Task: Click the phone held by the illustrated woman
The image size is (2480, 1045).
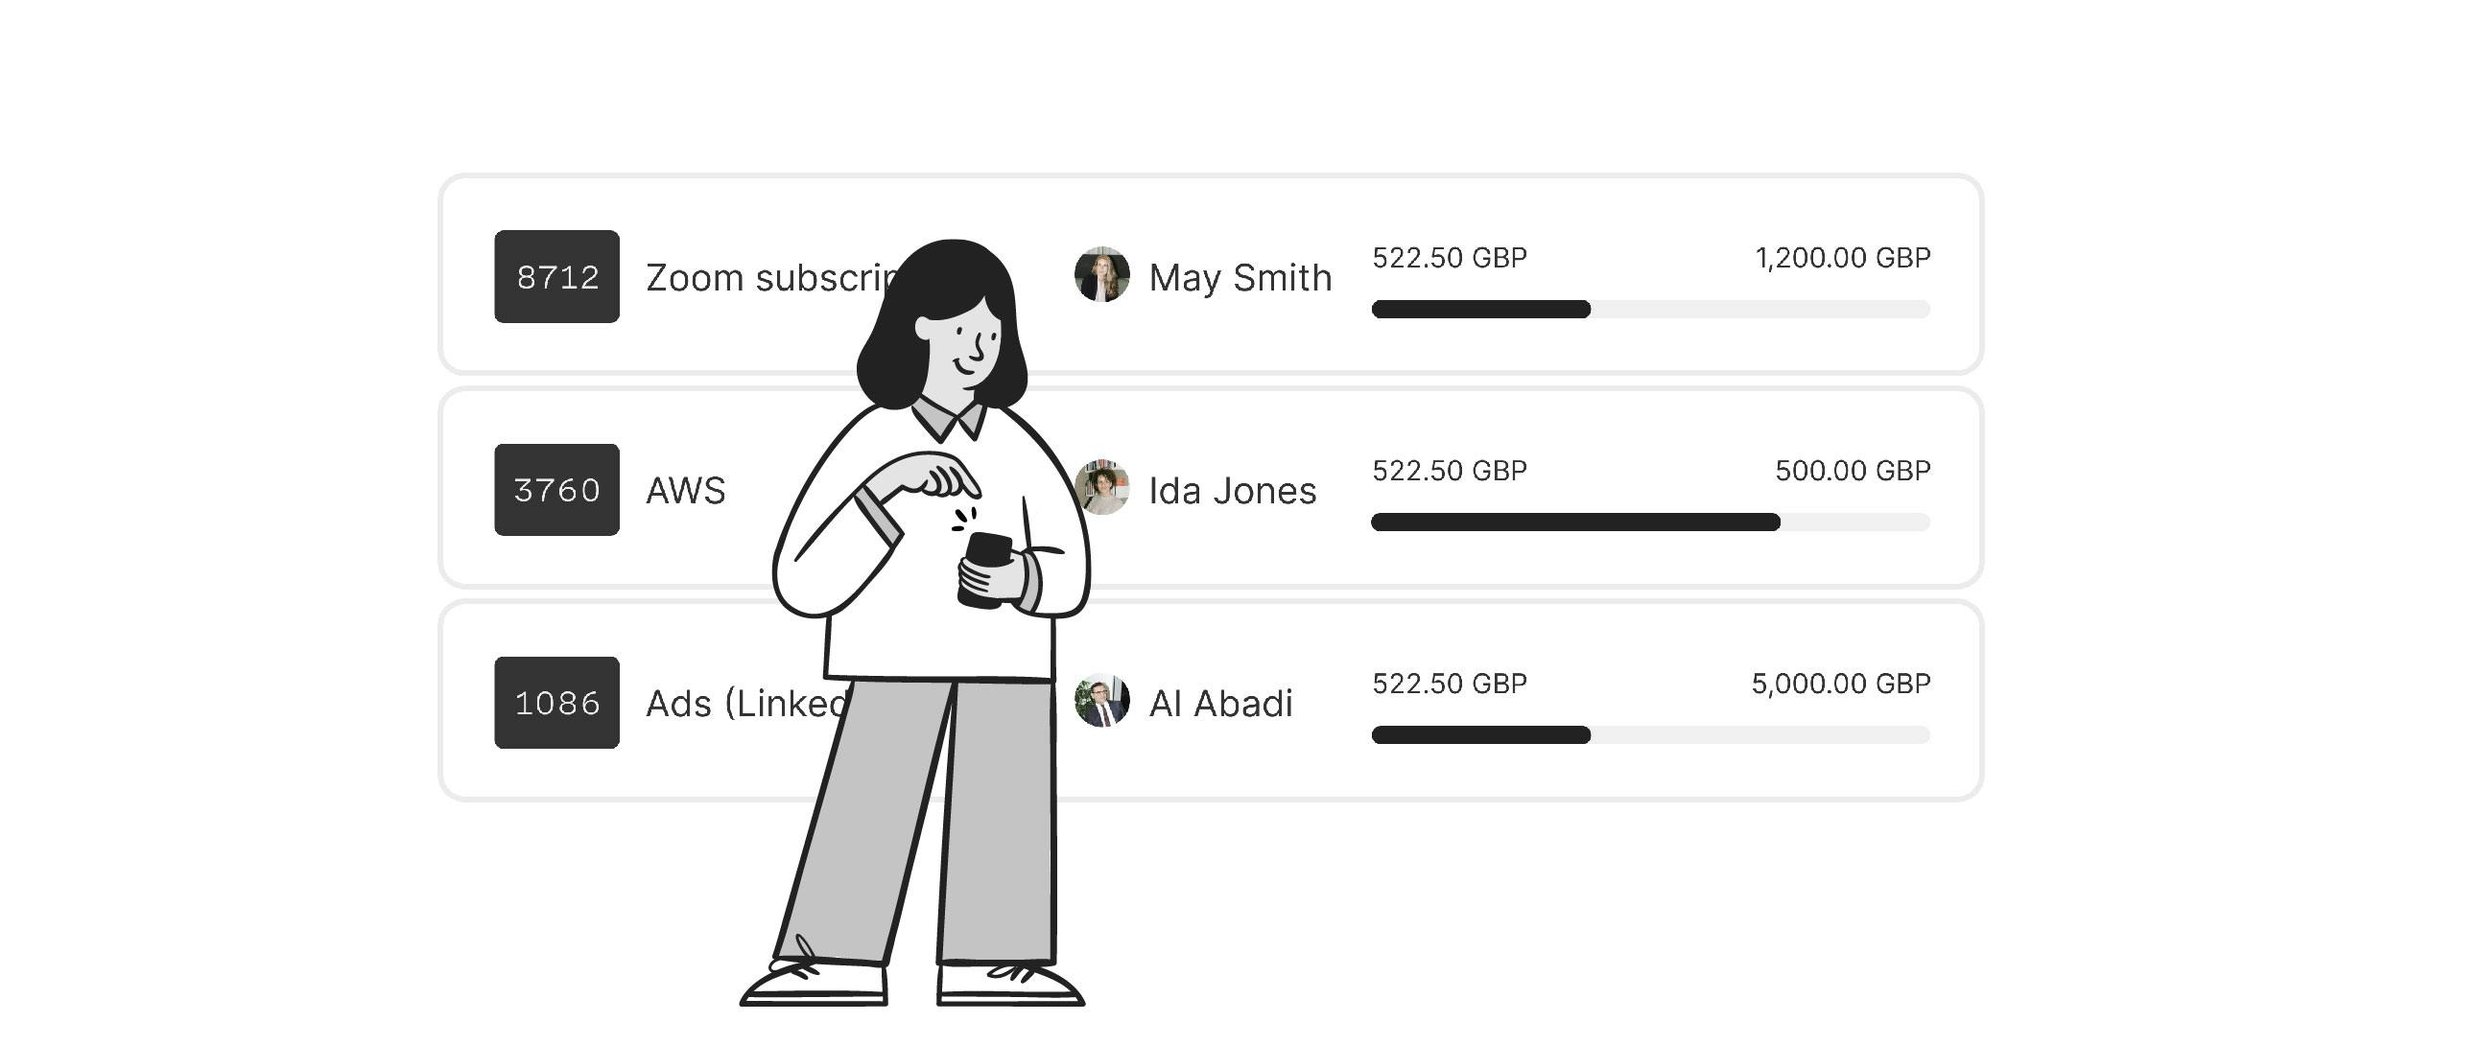Action: click(x=985, y=570)
